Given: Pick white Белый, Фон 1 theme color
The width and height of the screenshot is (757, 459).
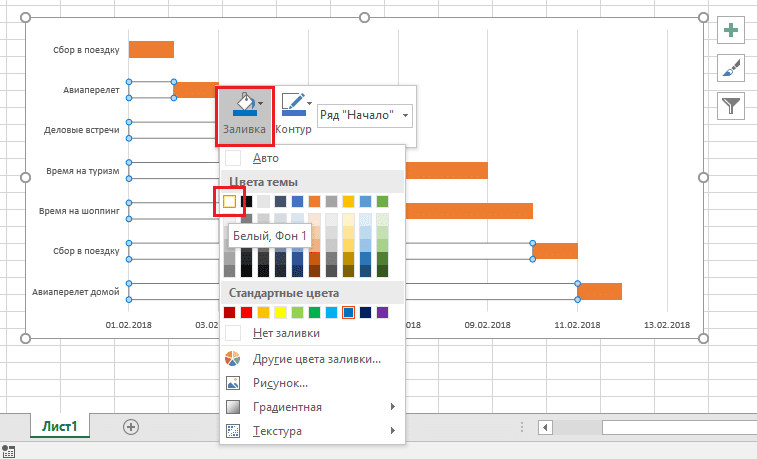Looking at the screenshot, I should coord(230,202).
